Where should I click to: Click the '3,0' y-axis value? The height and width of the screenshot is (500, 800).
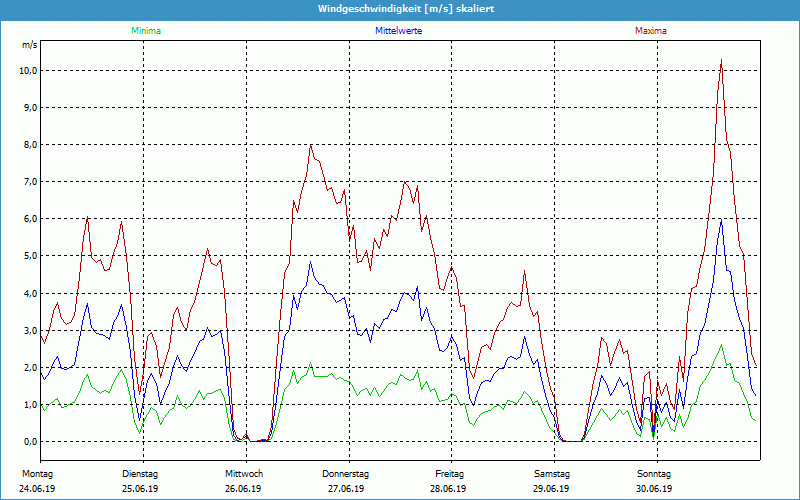[x=30, y=331]
